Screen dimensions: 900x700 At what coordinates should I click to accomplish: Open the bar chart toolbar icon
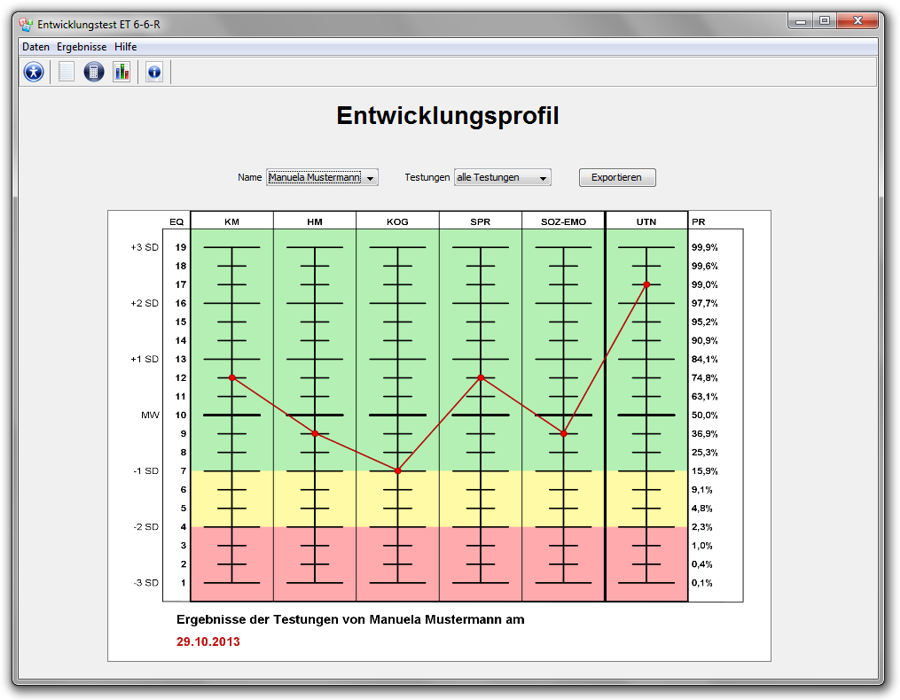(x=121, y=72)
